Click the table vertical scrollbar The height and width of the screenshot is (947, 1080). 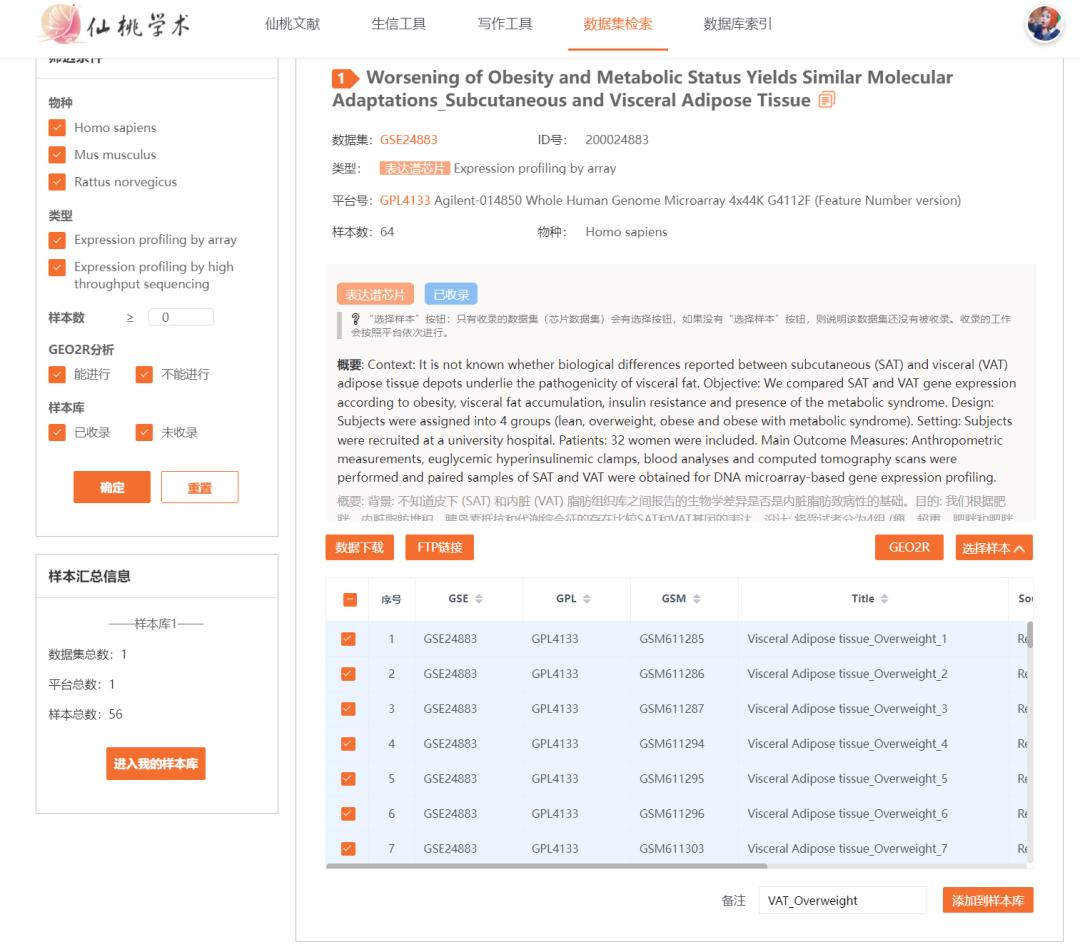point(1030,635)
